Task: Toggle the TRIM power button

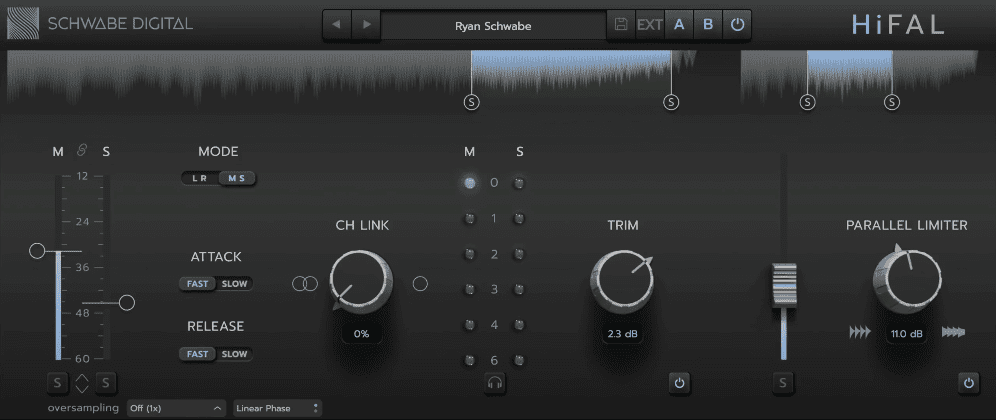Action: tap(679, 383)
